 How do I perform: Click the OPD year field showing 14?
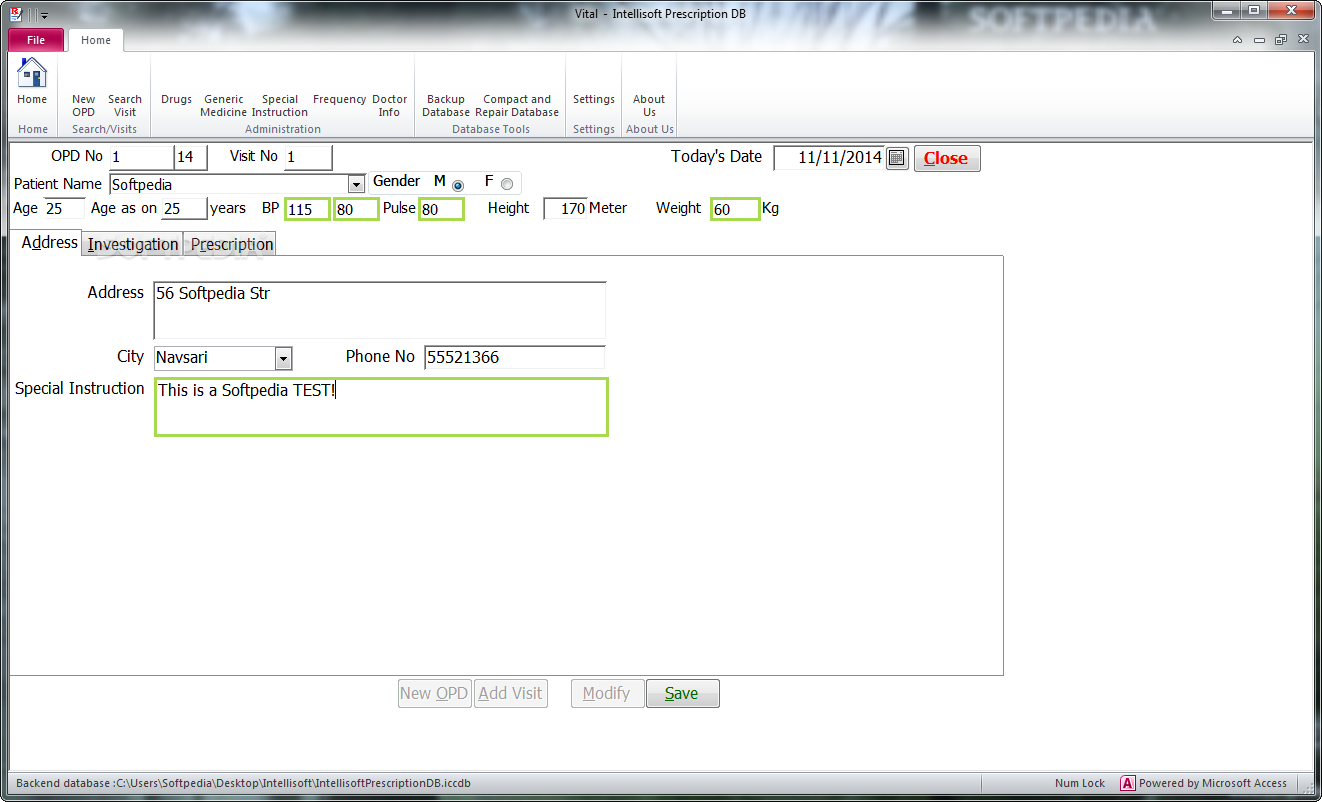(x=190, y=157)
